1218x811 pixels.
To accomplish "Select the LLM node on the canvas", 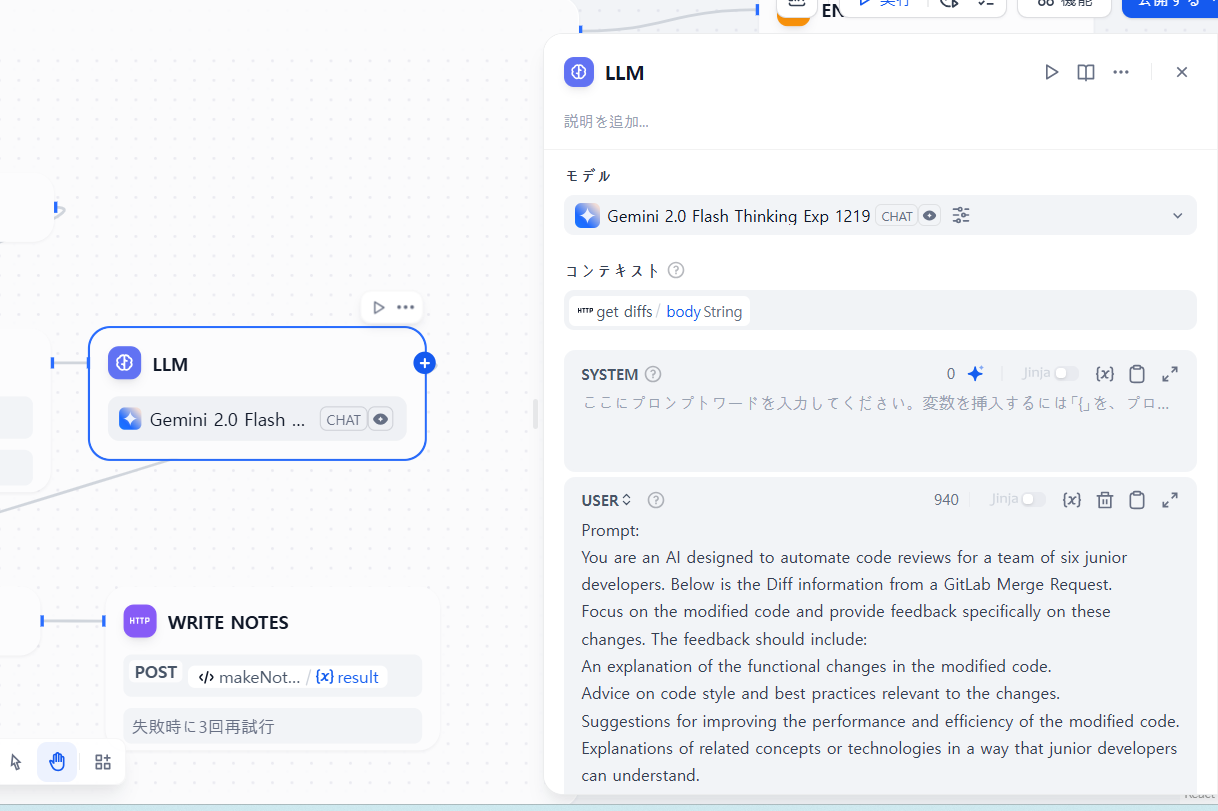I will (x=257, y=393).
